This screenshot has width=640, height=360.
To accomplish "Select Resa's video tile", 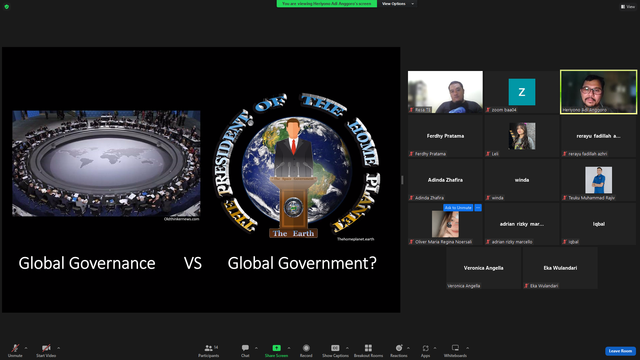I will tap(445, 92).
